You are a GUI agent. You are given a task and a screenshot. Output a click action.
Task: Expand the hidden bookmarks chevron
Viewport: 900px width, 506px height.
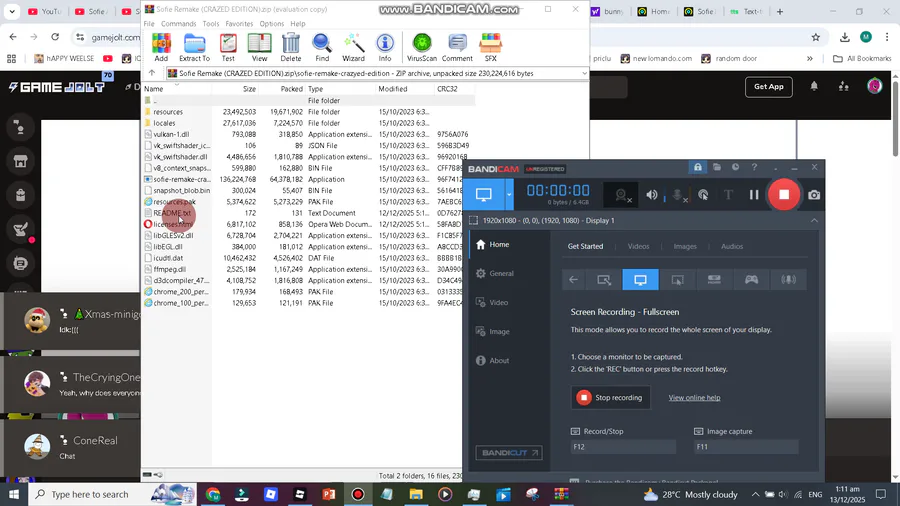[810, 59]
